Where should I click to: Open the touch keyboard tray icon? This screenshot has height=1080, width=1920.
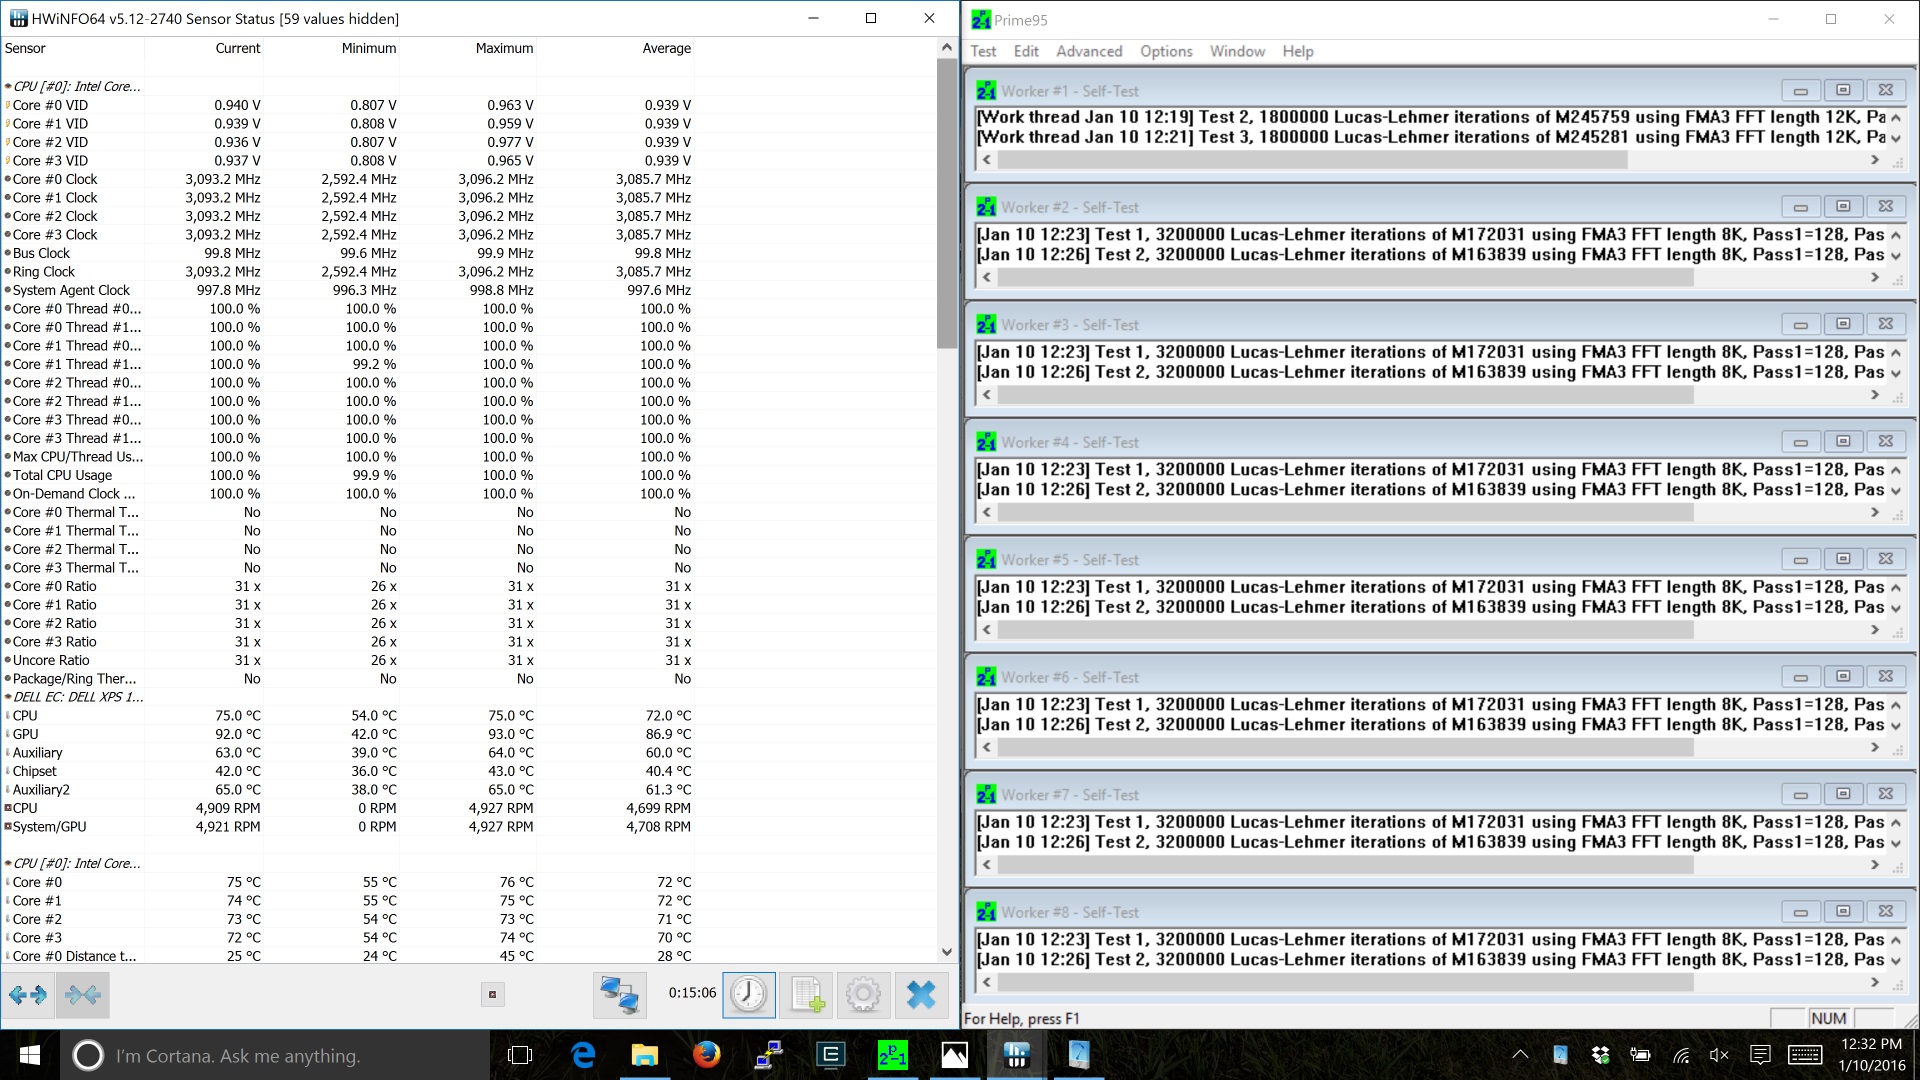click(x=1805, y=1055)
